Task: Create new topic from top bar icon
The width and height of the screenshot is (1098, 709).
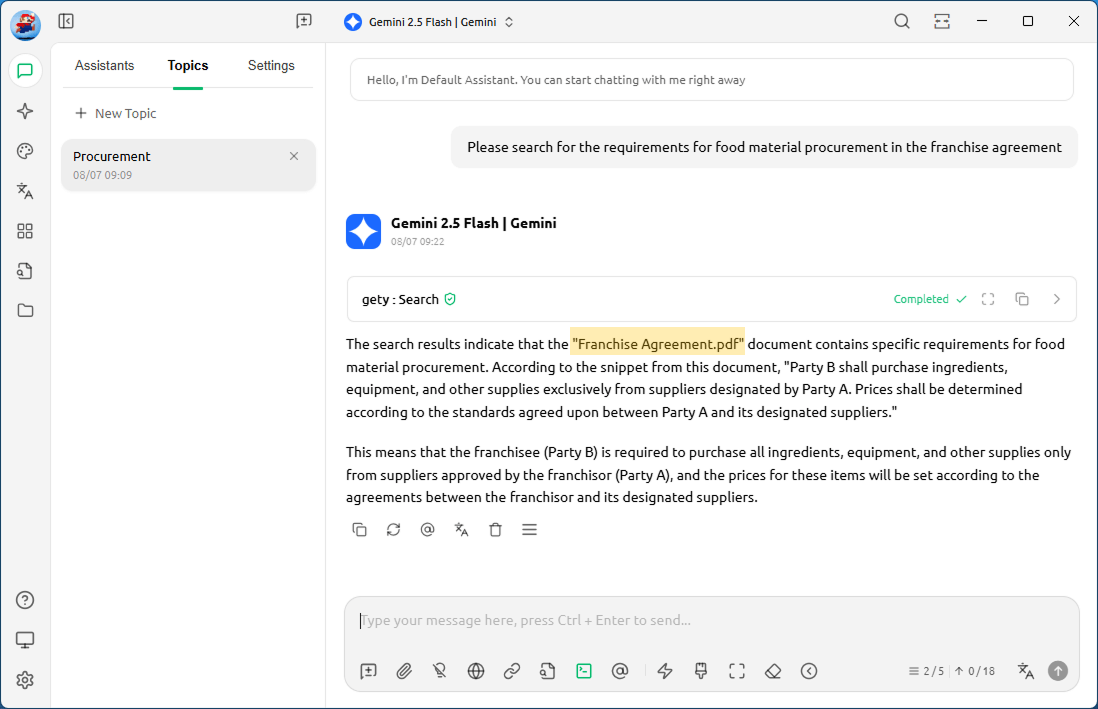Action: coord(304,21)
